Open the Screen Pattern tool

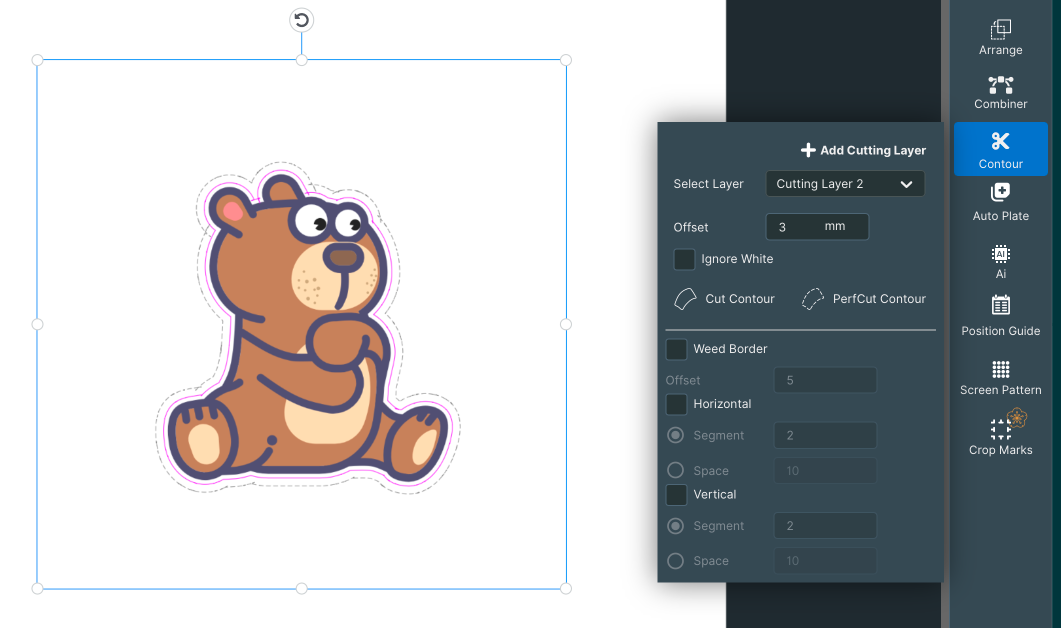(x=1000, y=378)
